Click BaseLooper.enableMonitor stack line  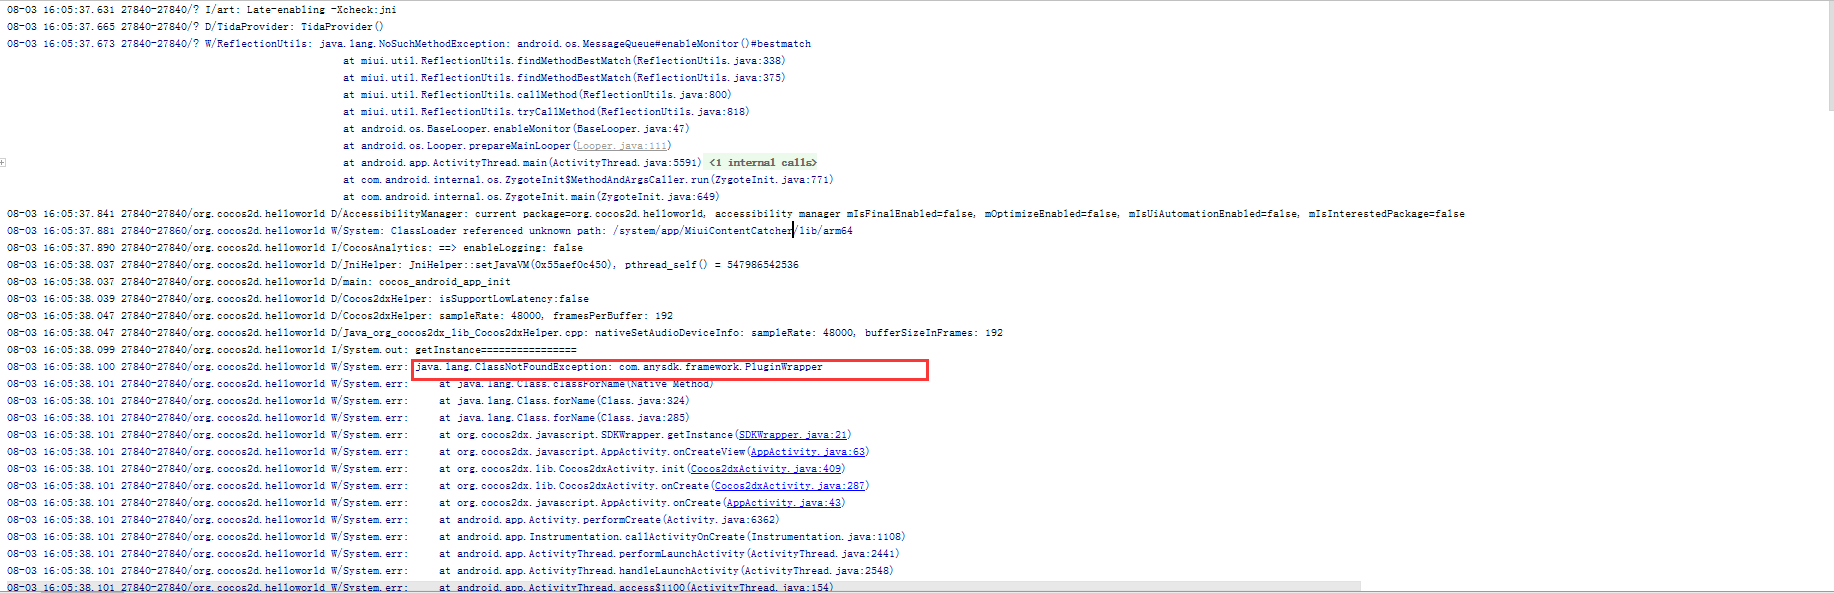point(516,129)
